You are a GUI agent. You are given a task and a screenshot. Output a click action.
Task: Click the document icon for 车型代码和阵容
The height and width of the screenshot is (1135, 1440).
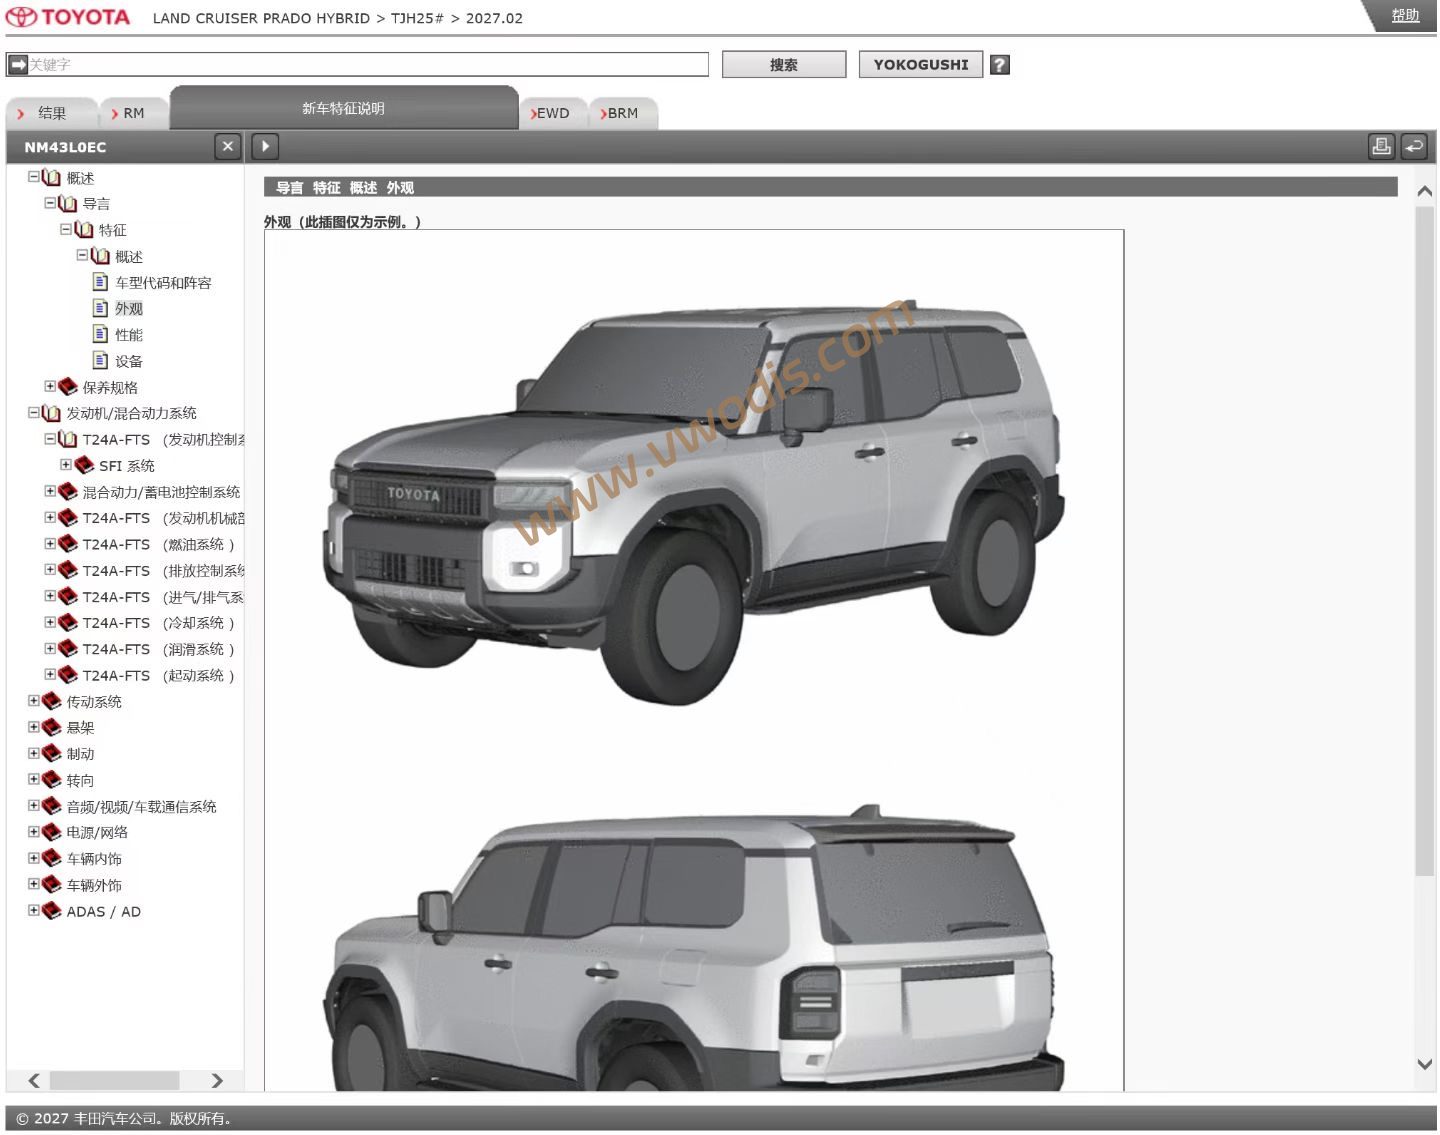100,282
